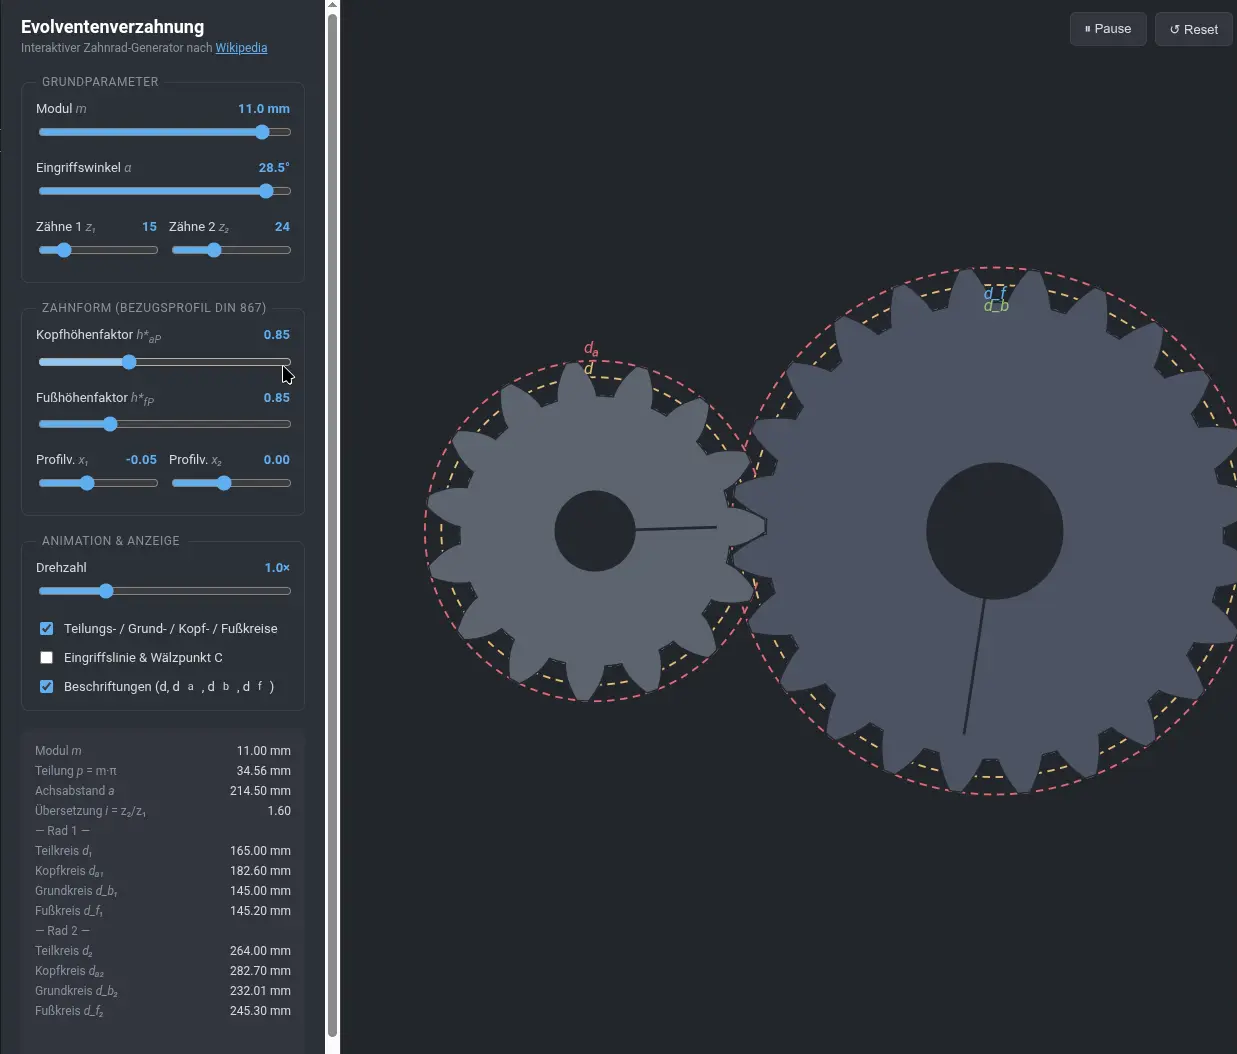Viewport: 1237px width, 1054px height.
Task: Enable Eingriffslinie & Wälzpunkt C checkbox
Action: click(46, 657)
